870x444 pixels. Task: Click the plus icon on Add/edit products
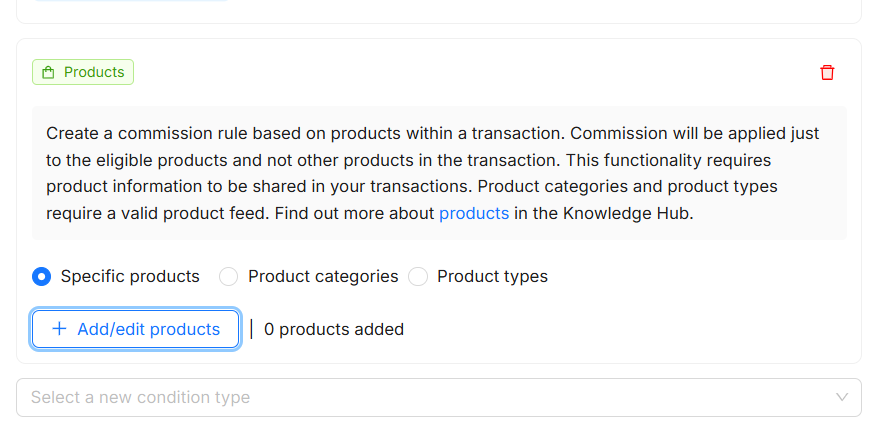point(59,329)
